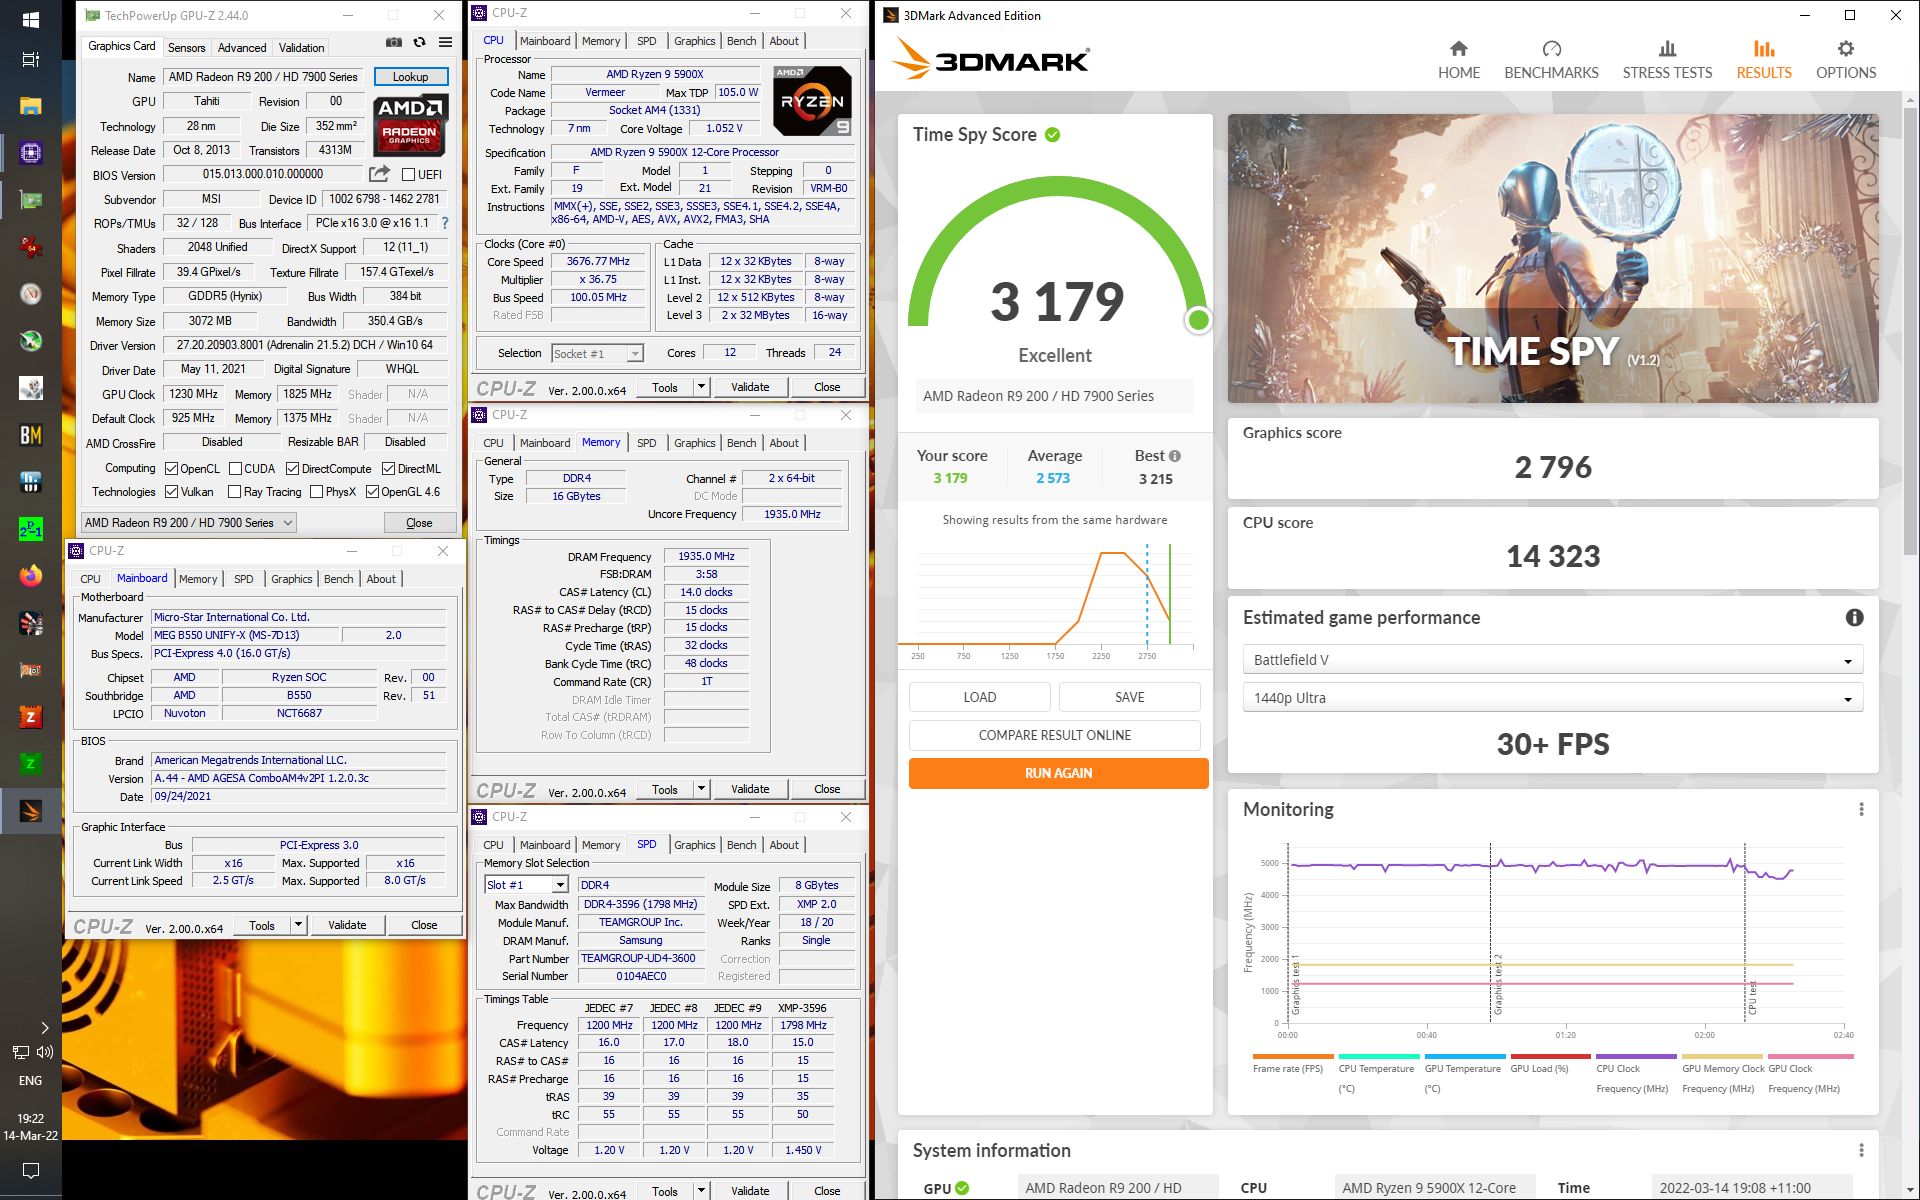This screenshot has height=1200, width=1920.
Task: Open Firefox from the taskbar
Action: (31, 576)
